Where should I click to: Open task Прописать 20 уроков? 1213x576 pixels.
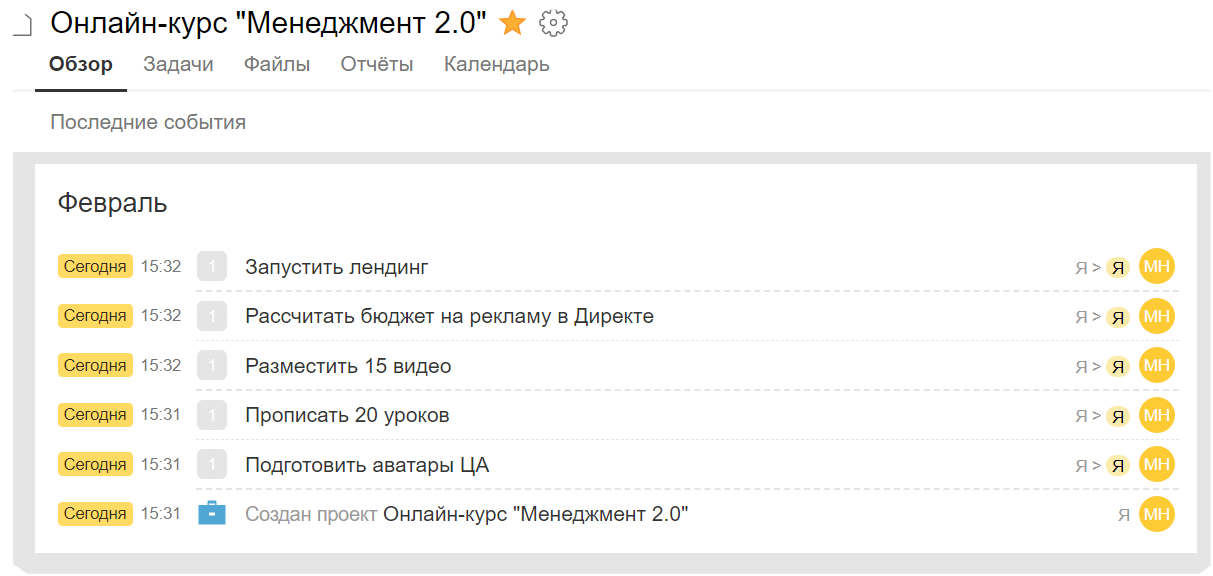click(347, 415)
